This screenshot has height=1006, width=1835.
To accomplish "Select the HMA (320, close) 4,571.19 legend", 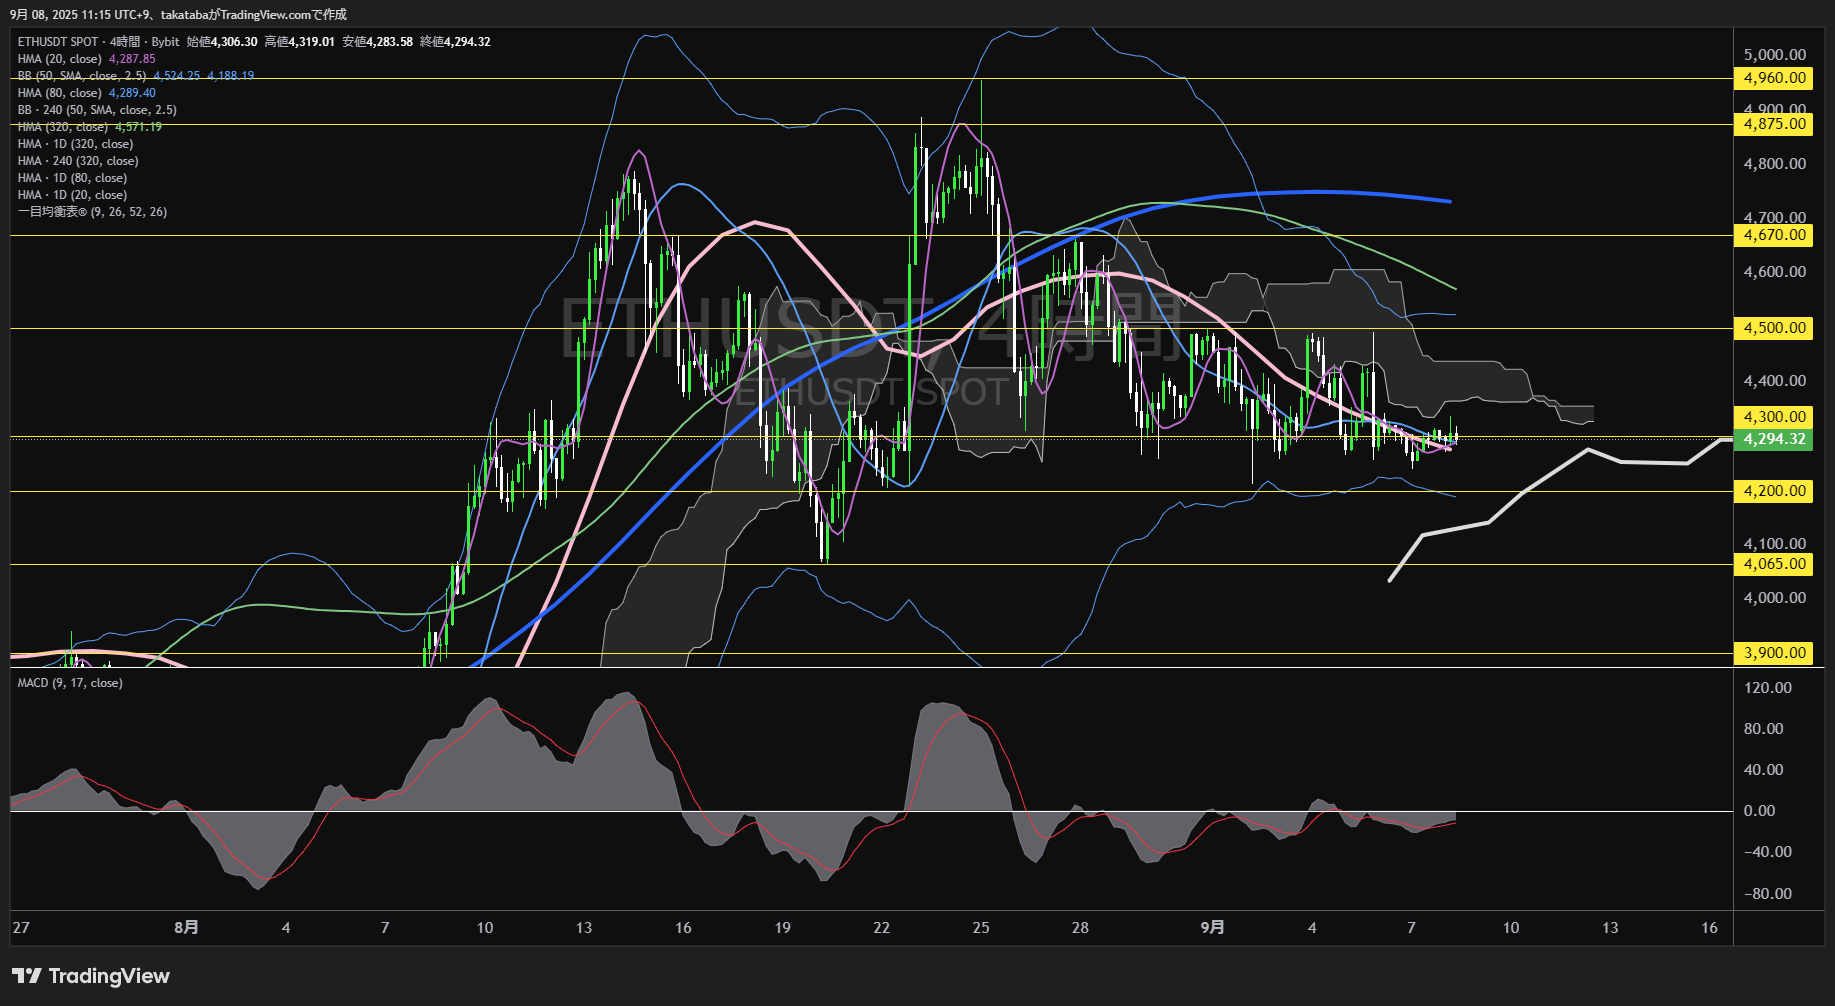I will [x=89, y=127].
